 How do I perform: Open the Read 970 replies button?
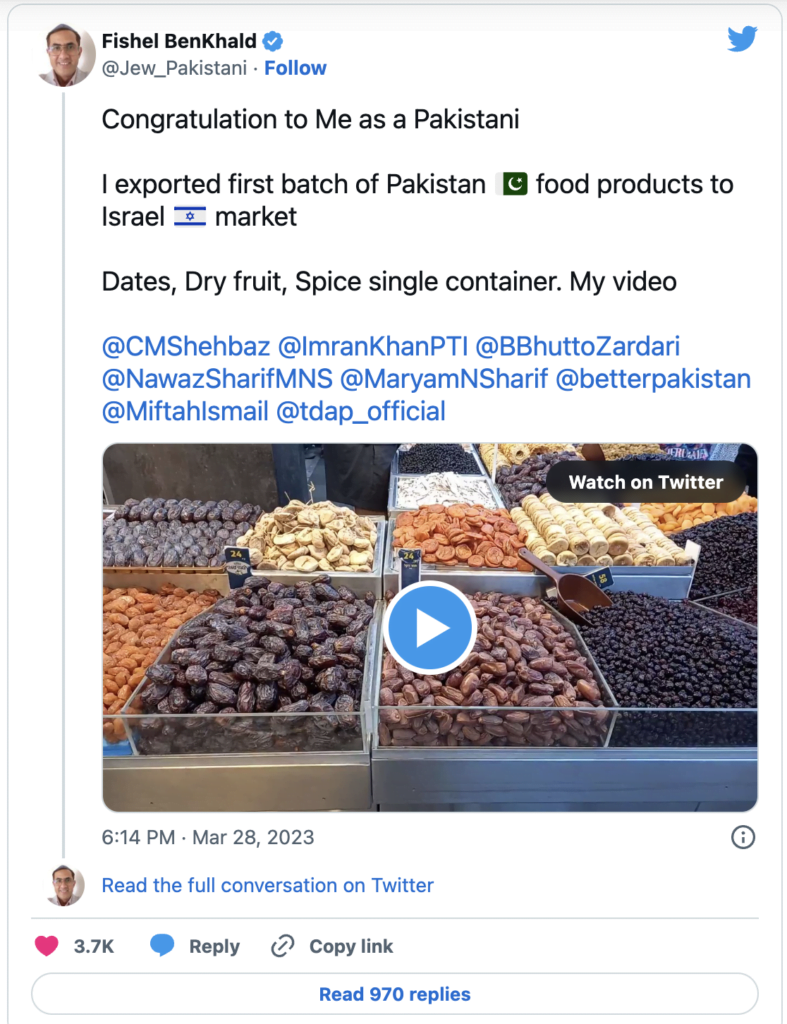coord(394,994)
